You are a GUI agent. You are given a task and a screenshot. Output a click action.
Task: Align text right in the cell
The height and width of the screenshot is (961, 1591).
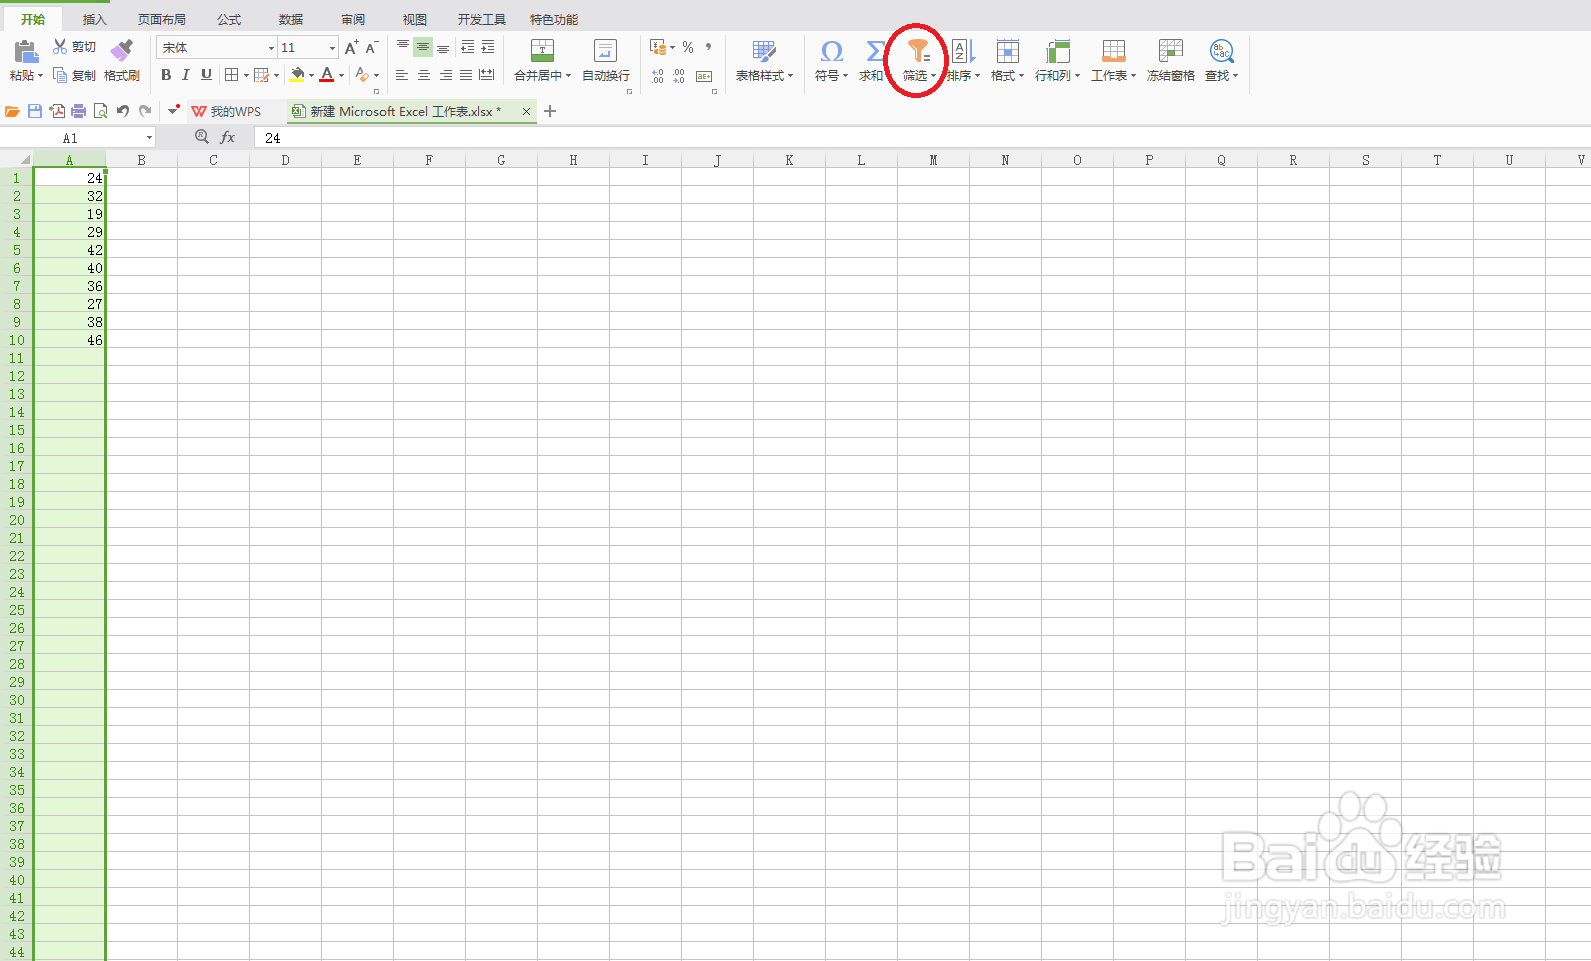click(x=445, y=75)
